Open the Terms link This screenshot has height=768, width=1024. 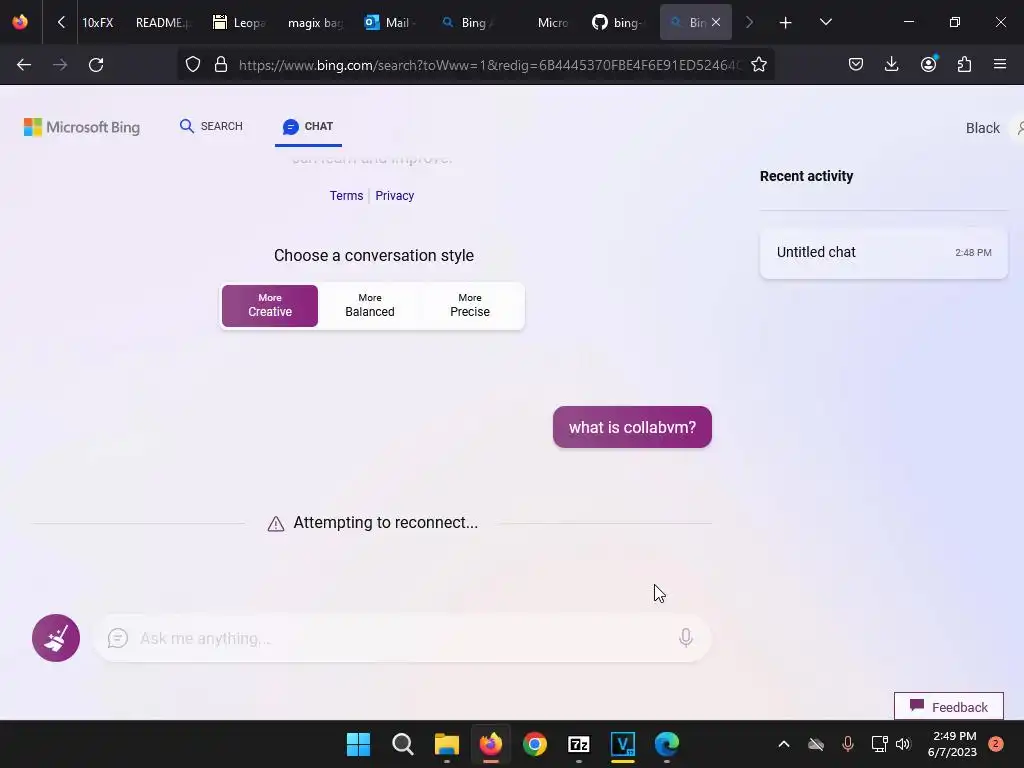pos(346,195)
